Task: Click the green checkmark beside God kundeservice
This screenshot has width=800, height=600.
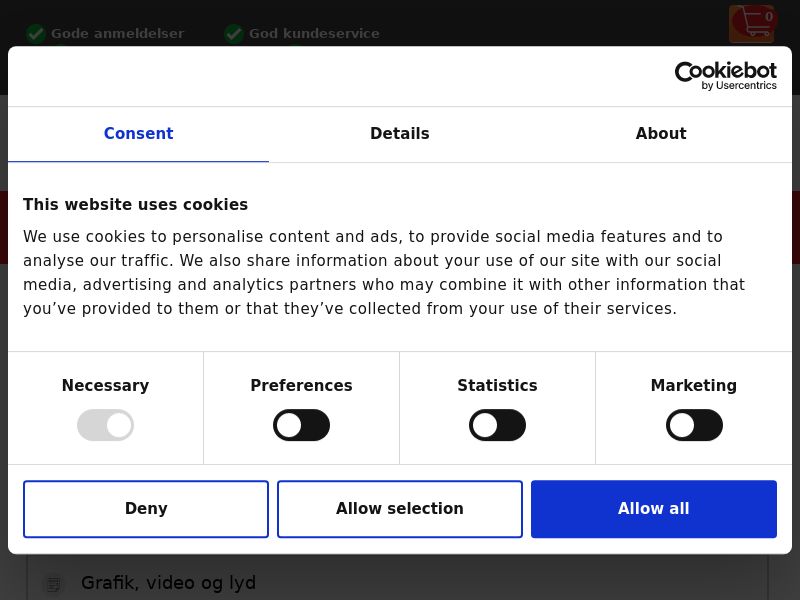Action: [x=234, y=34]
